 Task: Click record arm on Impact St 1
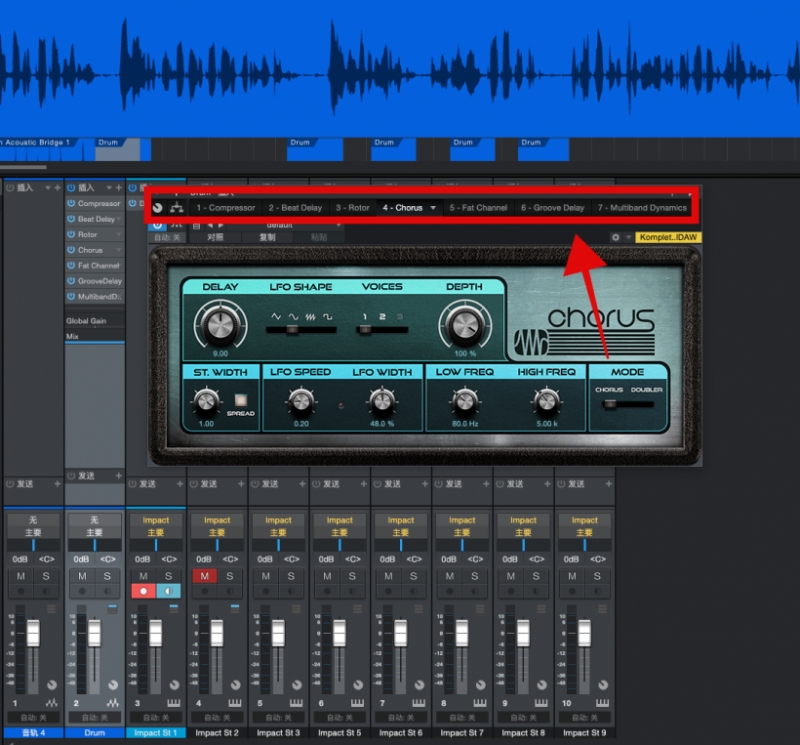tap(143, 591)
